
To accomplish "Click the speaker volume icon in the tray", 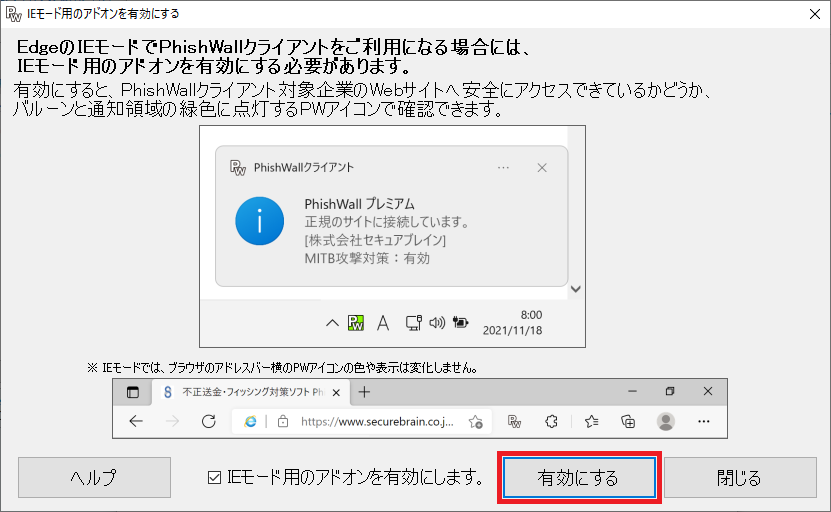I will click(x=437, y=322).
